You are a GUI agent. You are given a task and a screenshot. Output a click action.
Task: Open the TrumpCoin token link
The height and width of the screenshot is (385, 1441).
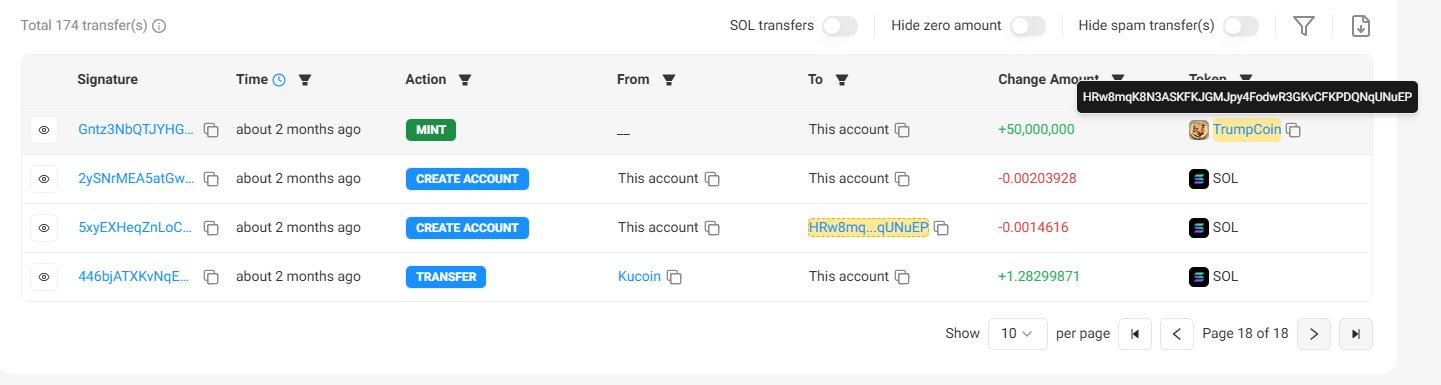tap(1246, 130)
